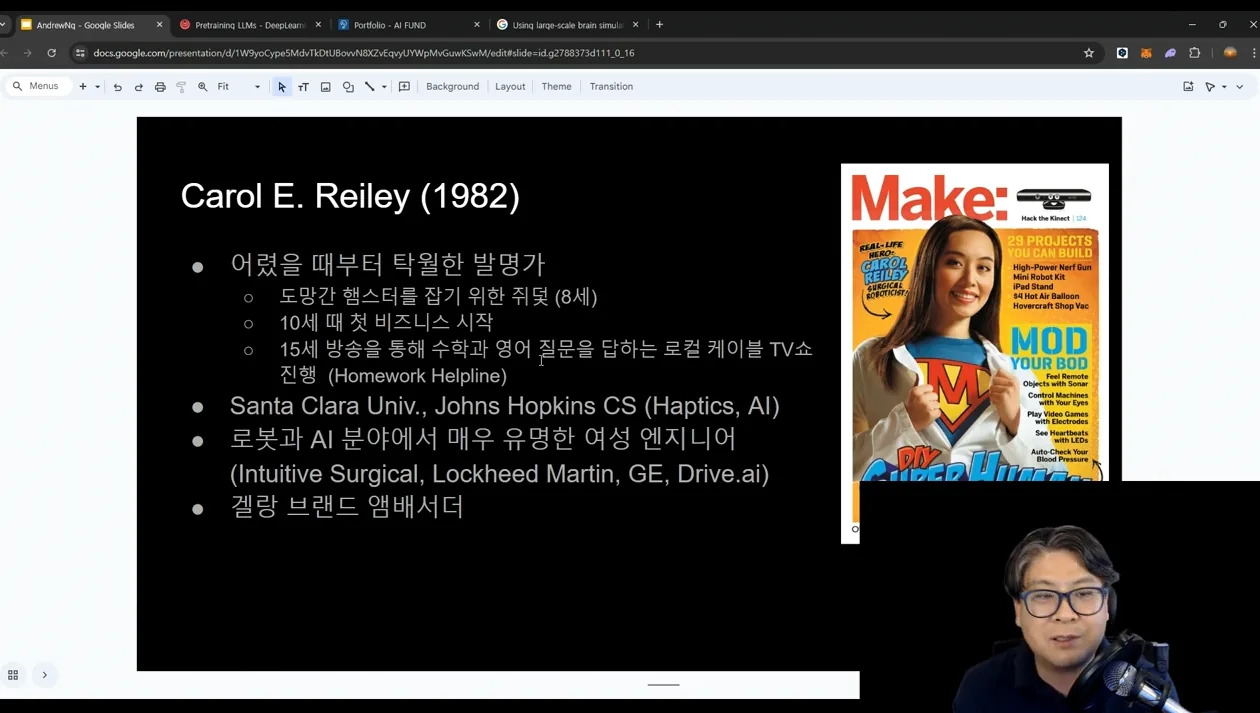
Task: Expand the filmstrip panel with arrow
Action: (x=45, y=675)
